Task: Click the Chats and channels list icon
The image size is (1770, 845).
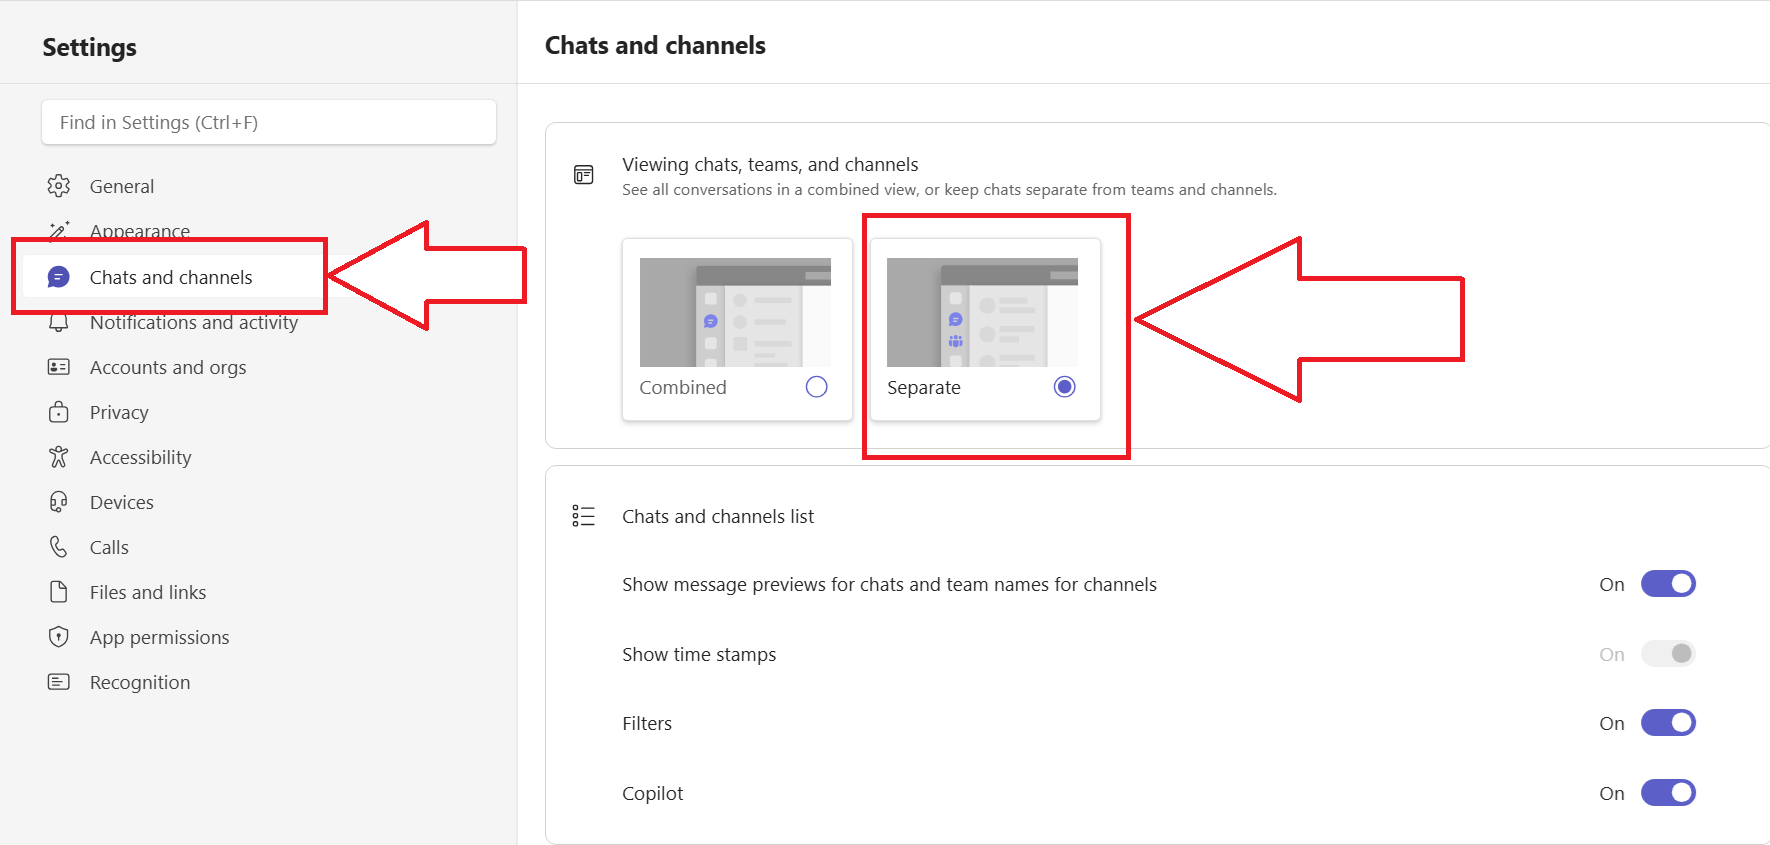Action: click(x=583, y=516)
